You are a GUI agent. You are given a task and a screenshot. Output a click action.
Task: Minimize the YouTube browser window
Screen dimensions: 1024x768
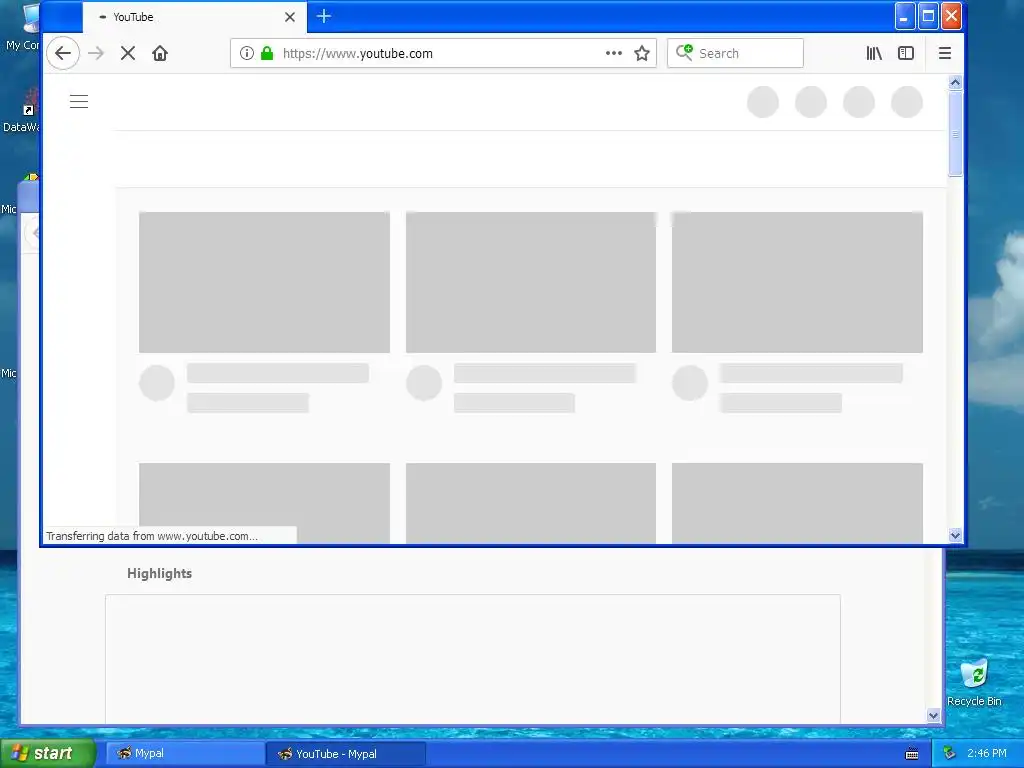tap(904, 16)
